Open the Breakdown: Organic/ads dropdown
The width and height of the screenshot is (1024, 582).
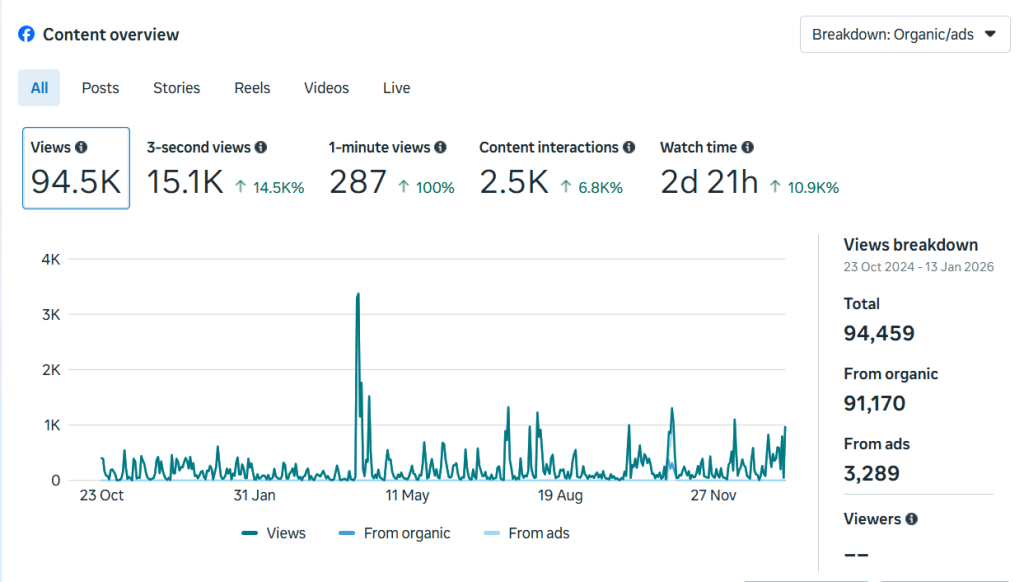[x=904, y=34]
